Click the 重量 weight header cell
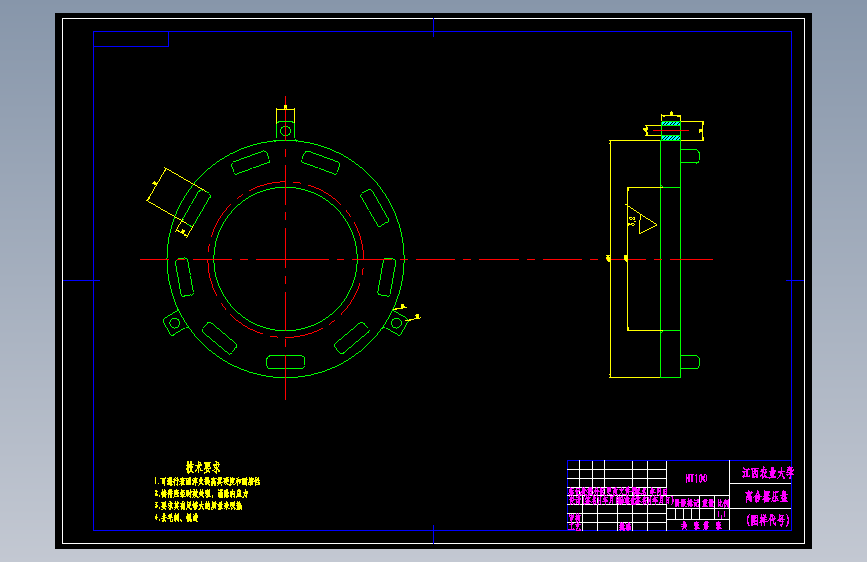The width and height of the screenshot is (867, 562). pos(708,503)
